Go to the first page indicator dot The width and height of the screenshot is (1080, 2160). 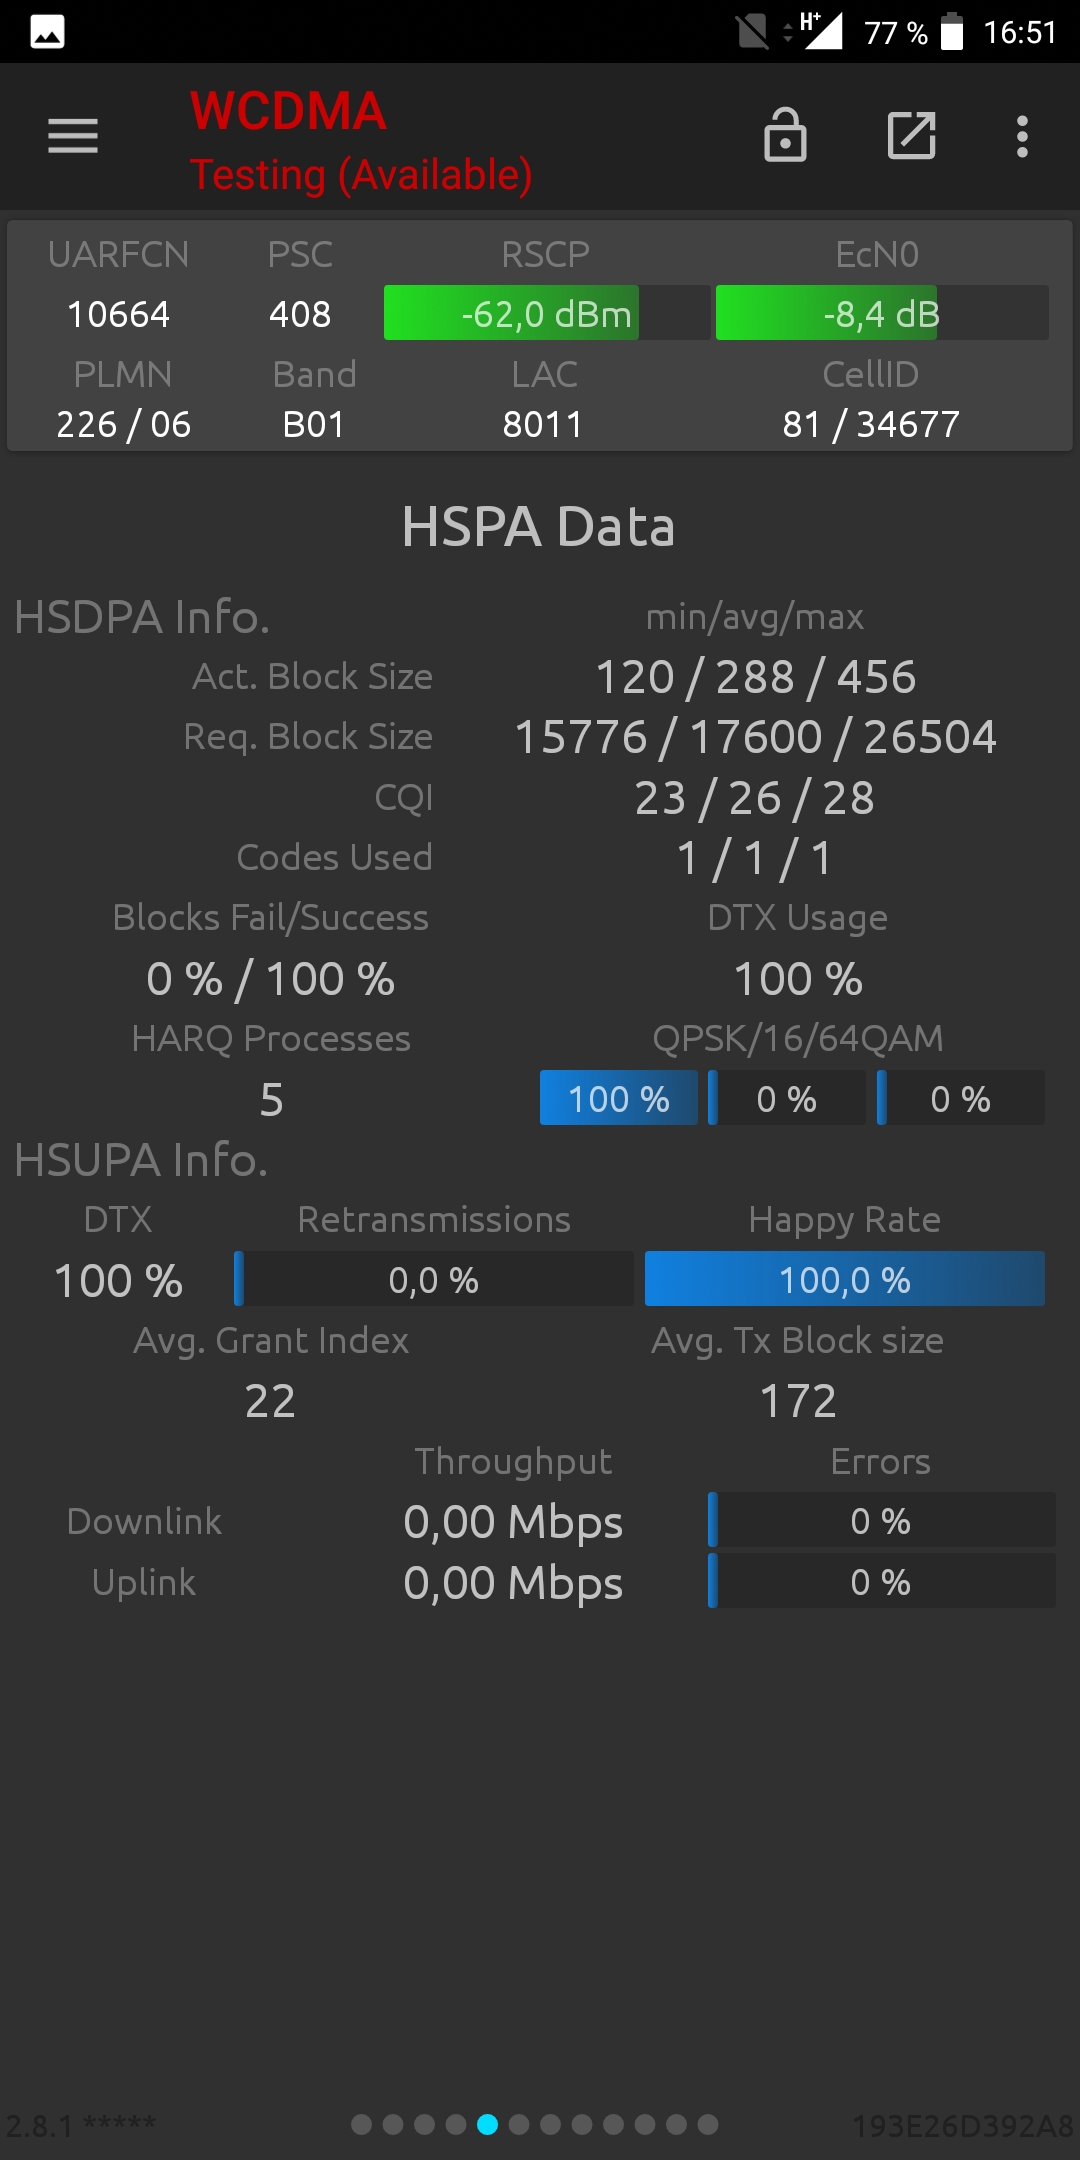tap(362, 2124)
